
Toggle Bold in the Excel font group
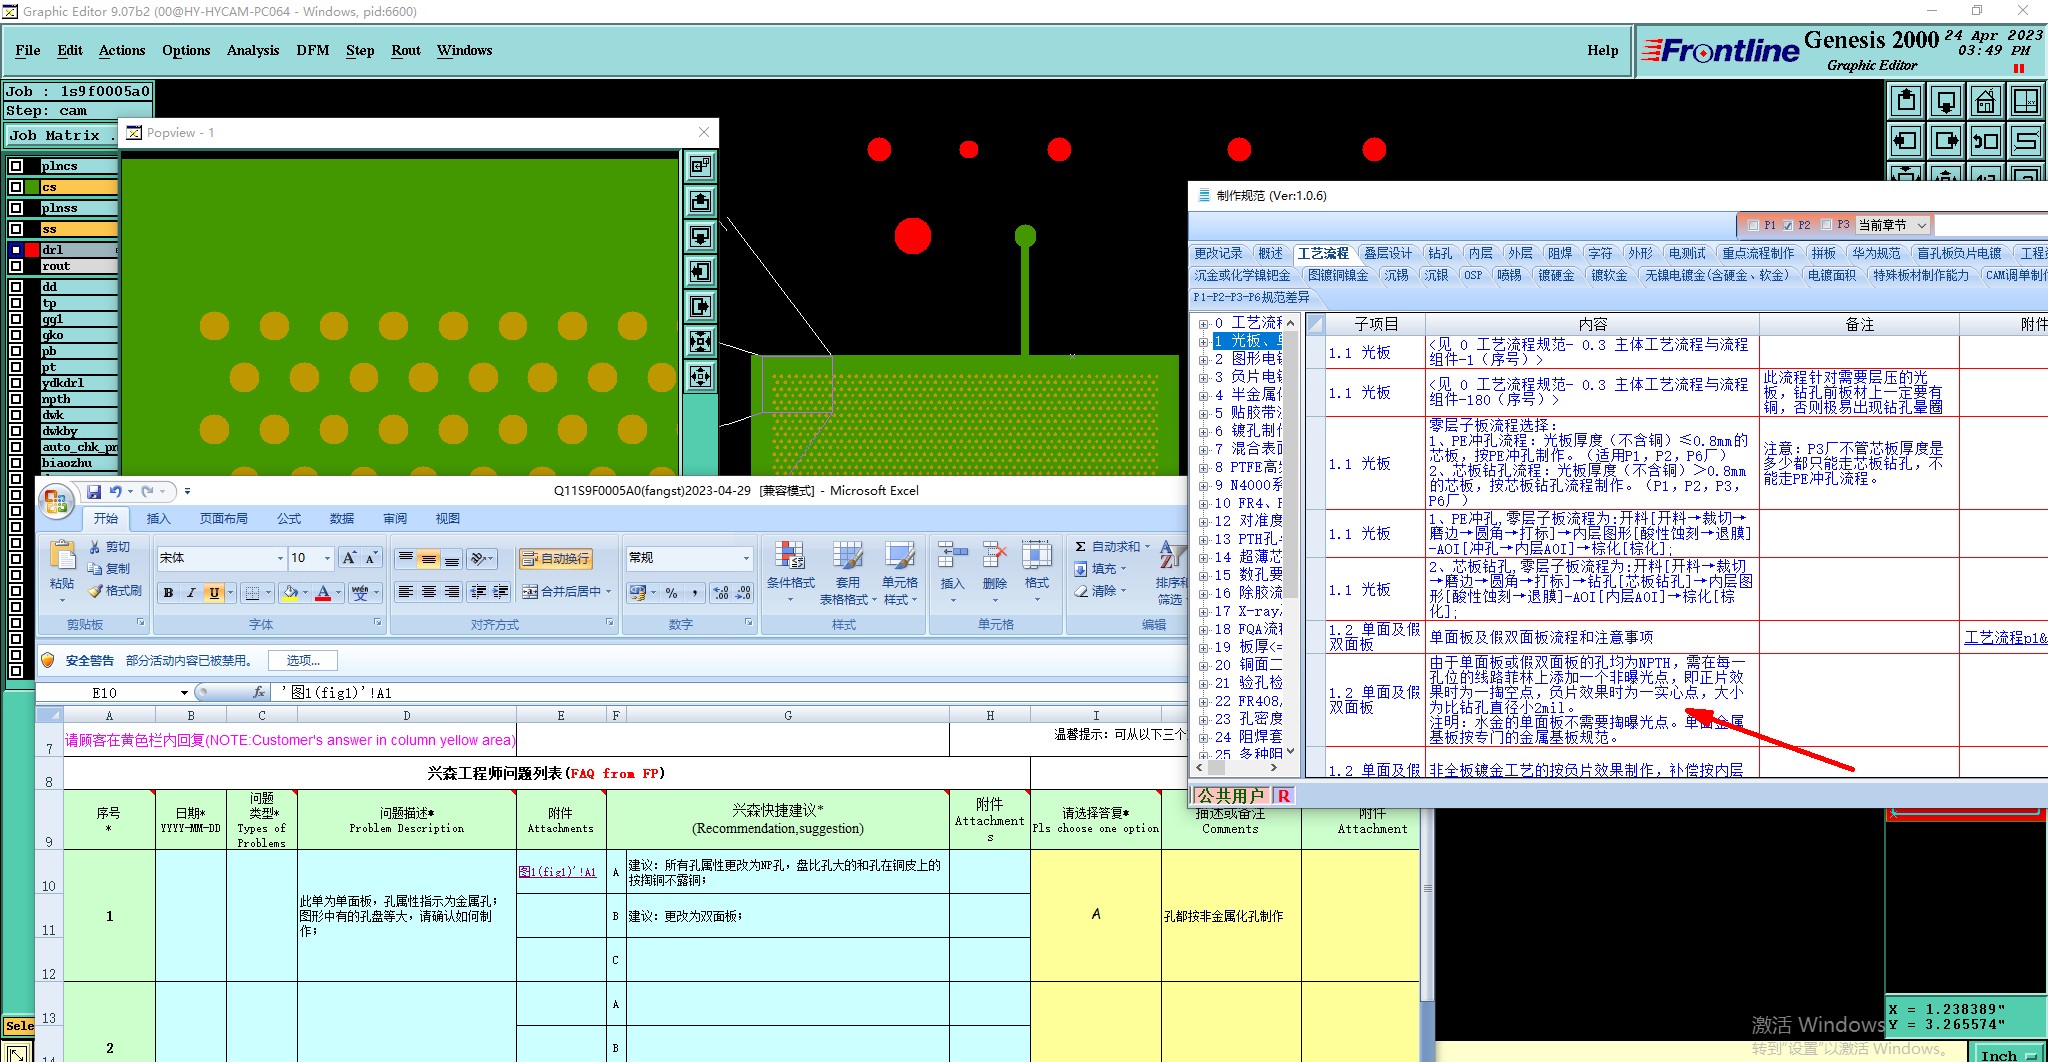click(168, 593)
